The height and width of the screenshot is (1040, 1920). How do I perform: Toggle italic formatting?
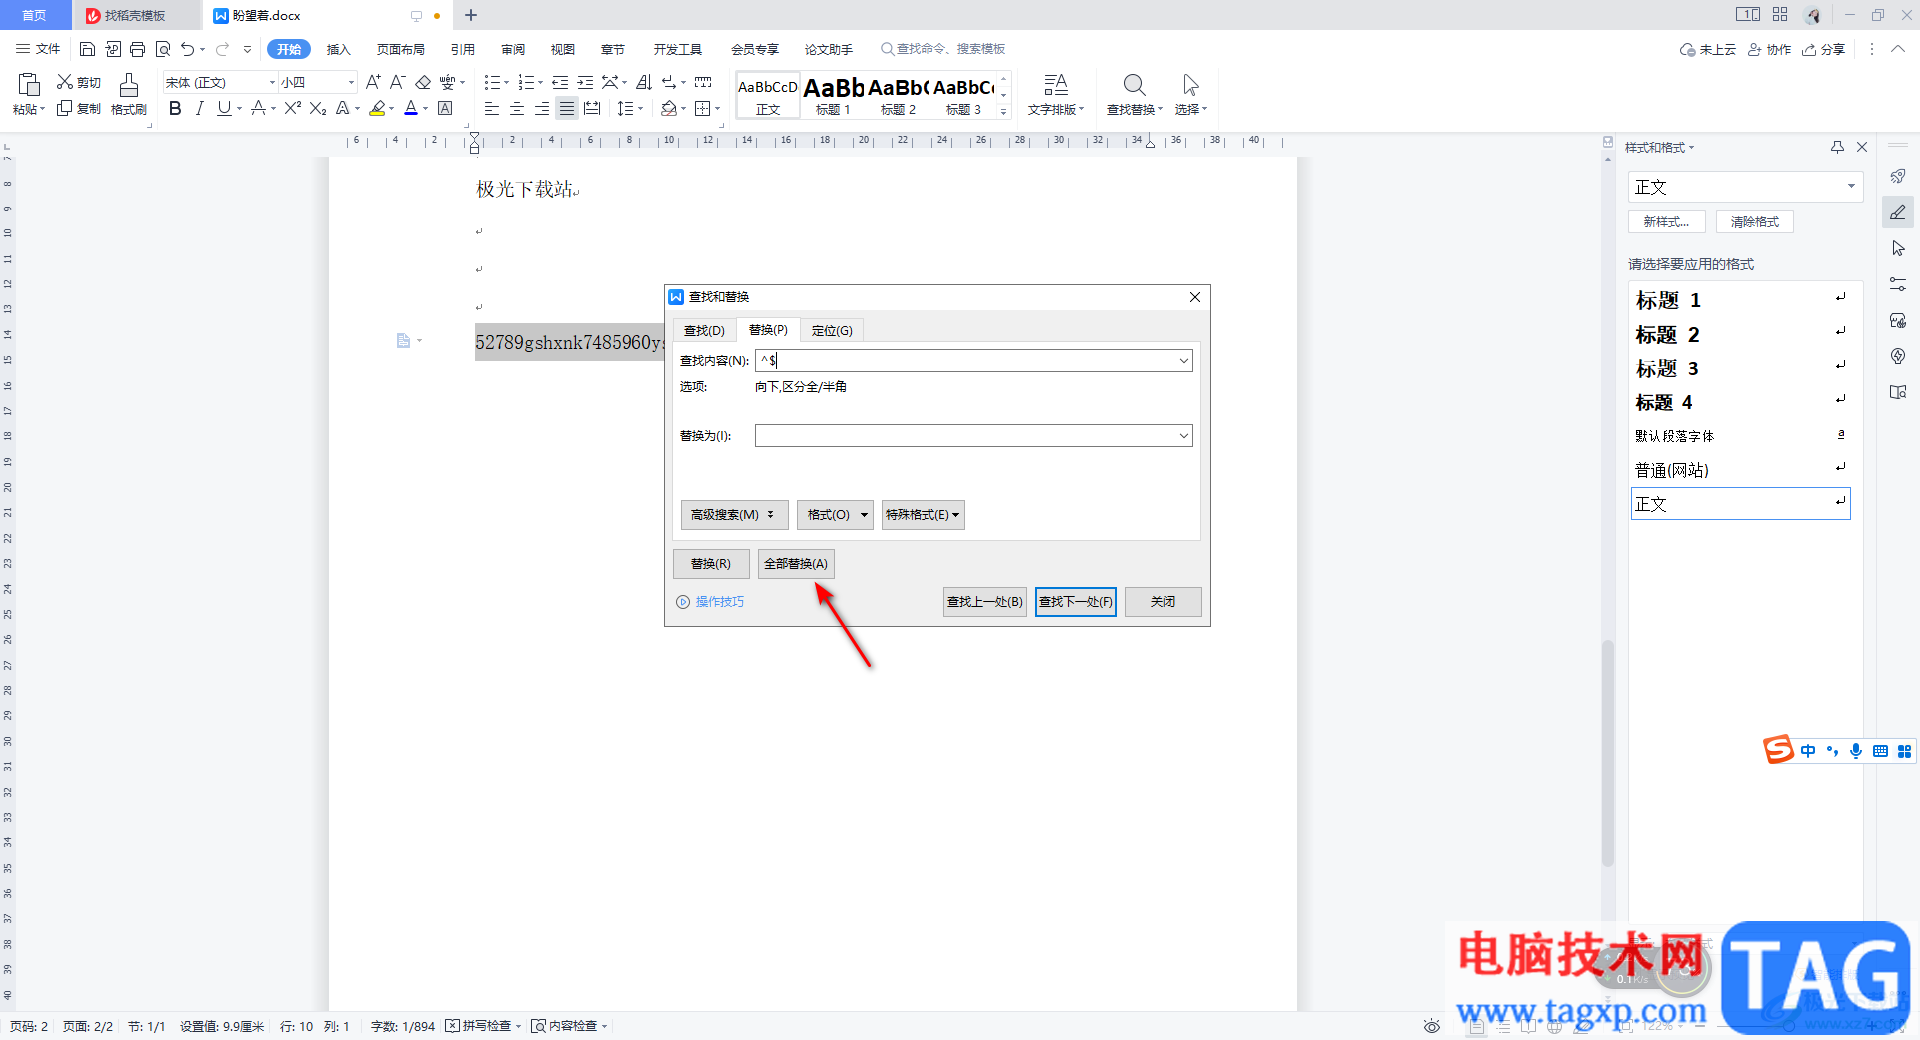pyautogui.click(x=199, y=108)
